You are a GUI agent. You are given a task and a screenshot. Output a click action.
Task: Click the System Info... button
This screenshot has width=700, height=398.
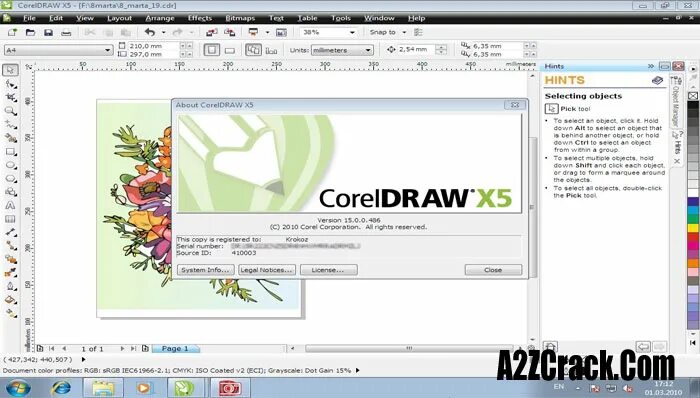(x=205, y=270)
